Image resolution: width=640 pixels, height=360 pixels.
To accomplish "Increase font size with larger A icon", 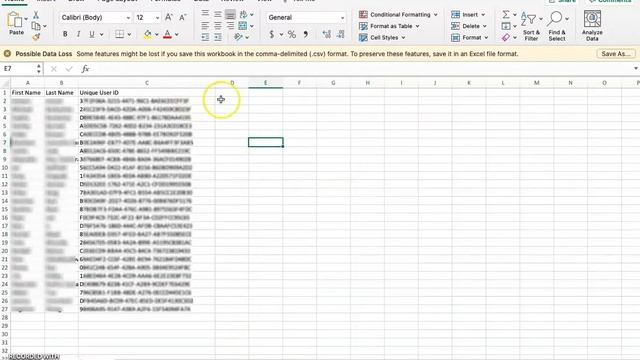I will (169, 17).
